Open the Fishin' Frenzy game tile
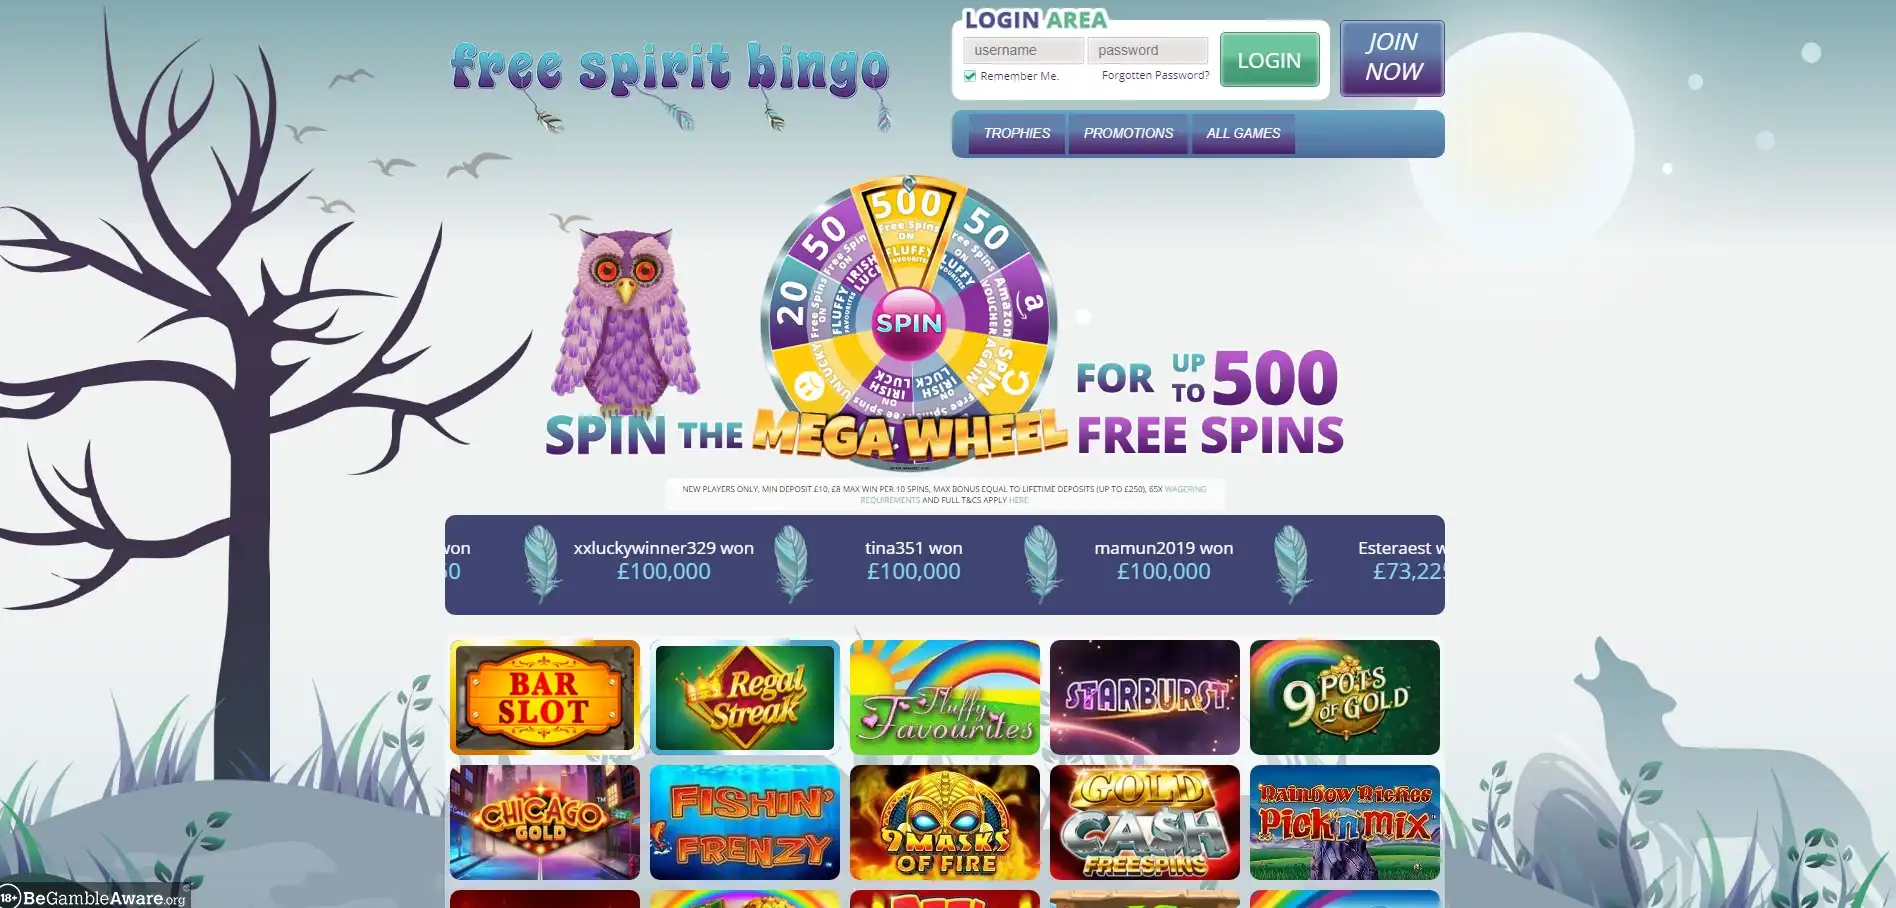This screenshot has width=1896, height=908. (744, 822)
